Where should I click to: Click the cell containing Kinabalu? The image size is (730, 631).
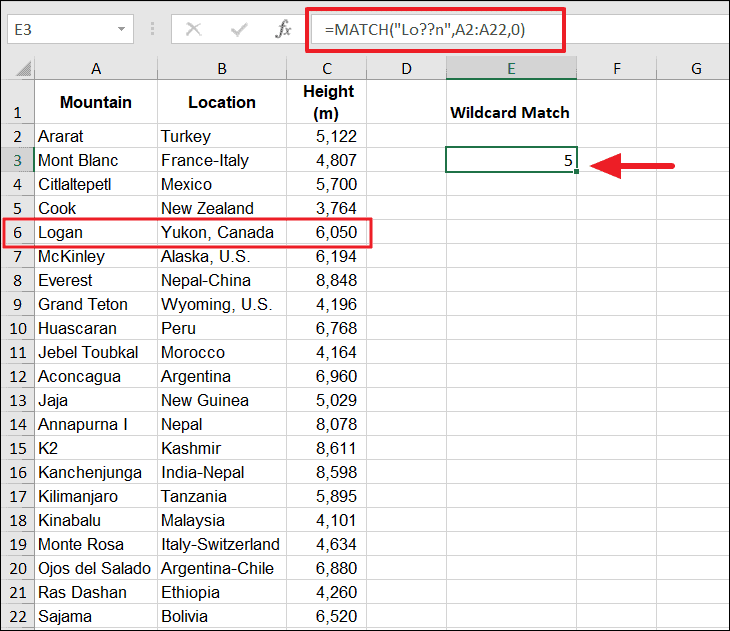(96, 520)
